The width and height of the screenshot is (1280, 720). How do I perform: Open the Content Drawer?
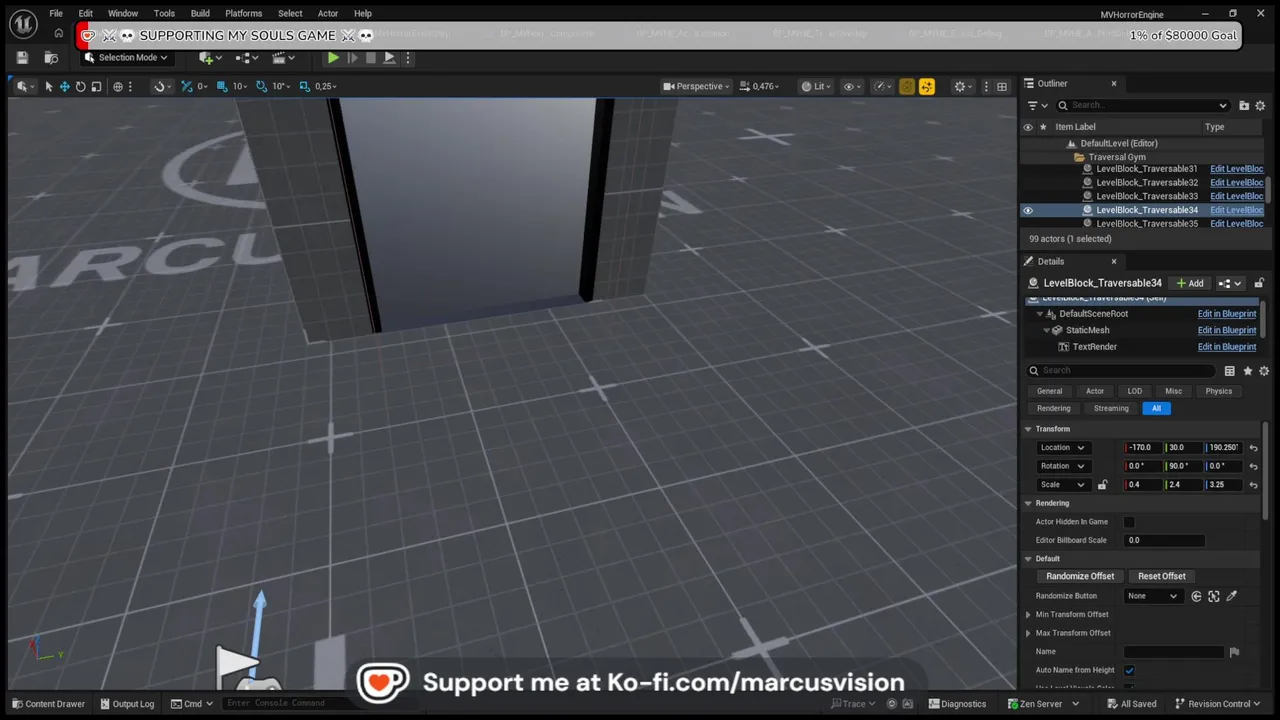46,704
